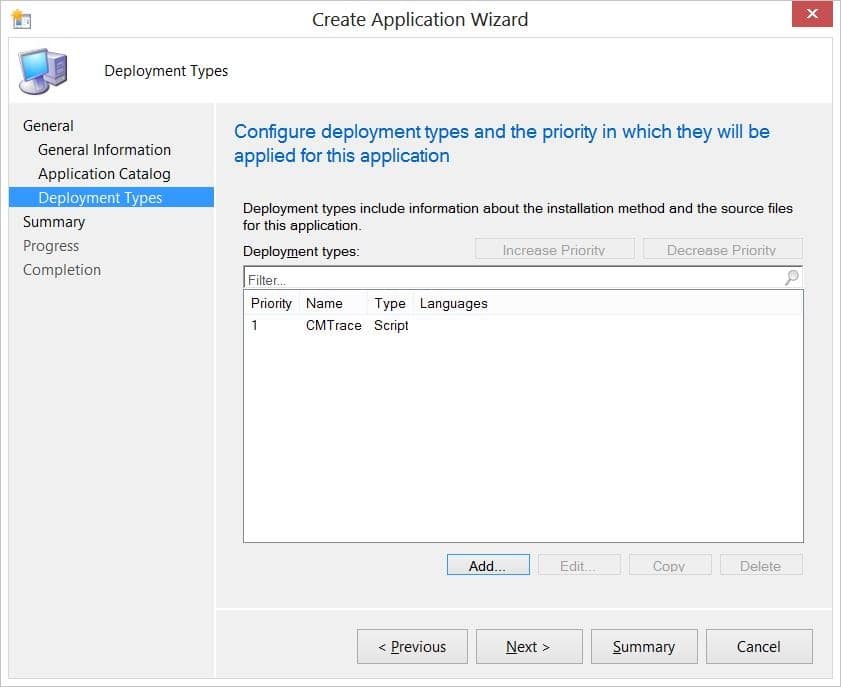
Task: Click the search magnifier in the Filter box
Action: point(791,276)
